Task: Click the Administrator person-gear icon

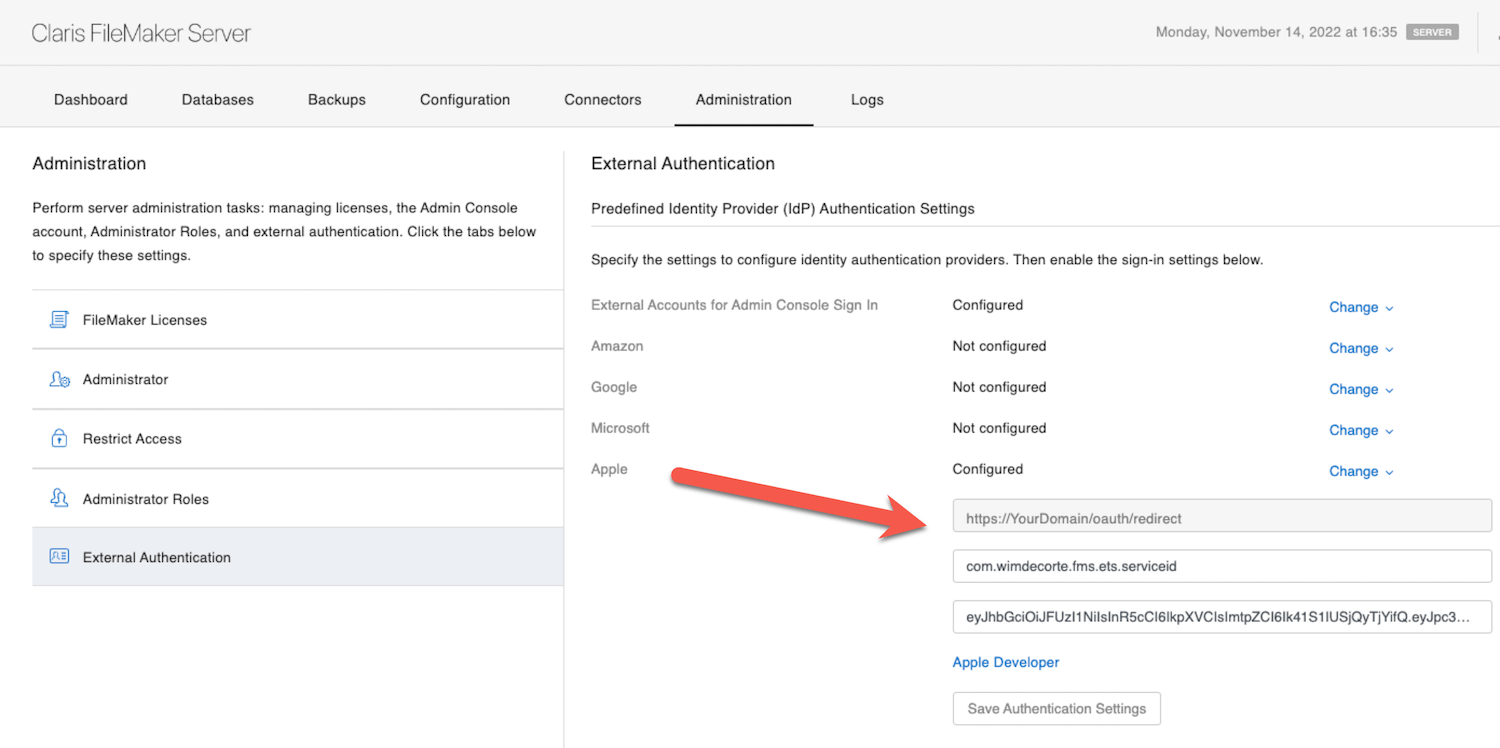Action: (59, 379)
